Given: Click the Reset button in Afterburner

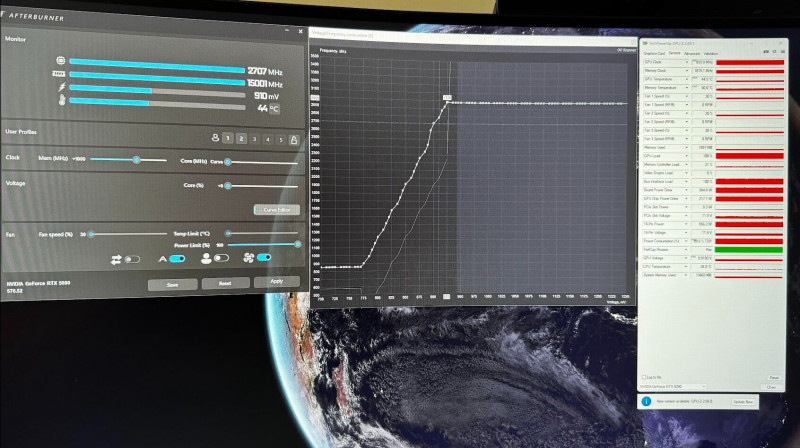Looking at the screenshot, I should (x=225, y=283).
